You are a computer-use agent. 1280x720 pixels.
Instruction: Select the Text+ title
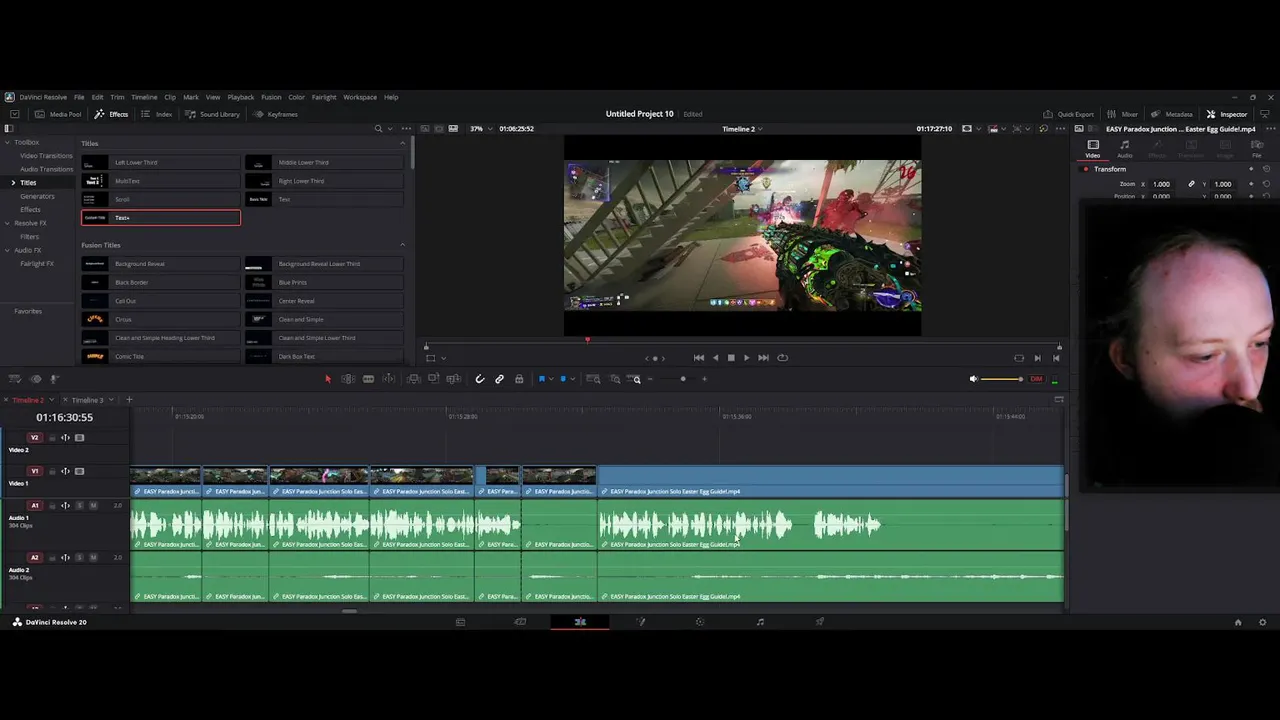pos(161,218)
